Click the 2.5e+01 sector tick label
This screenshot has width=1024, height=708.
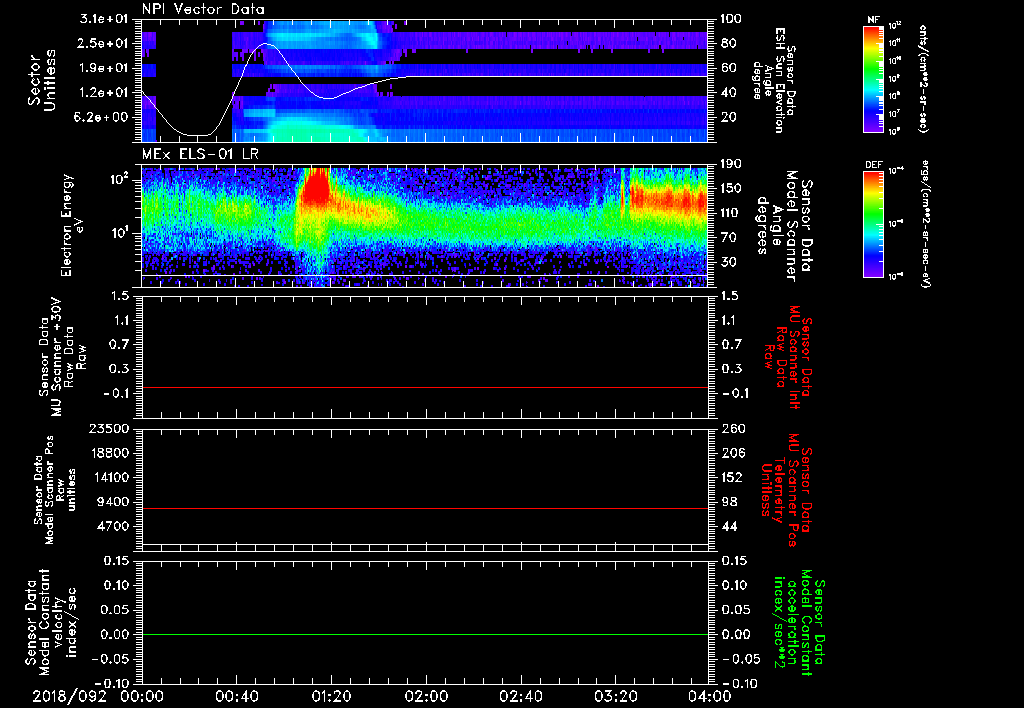point(106,43)
